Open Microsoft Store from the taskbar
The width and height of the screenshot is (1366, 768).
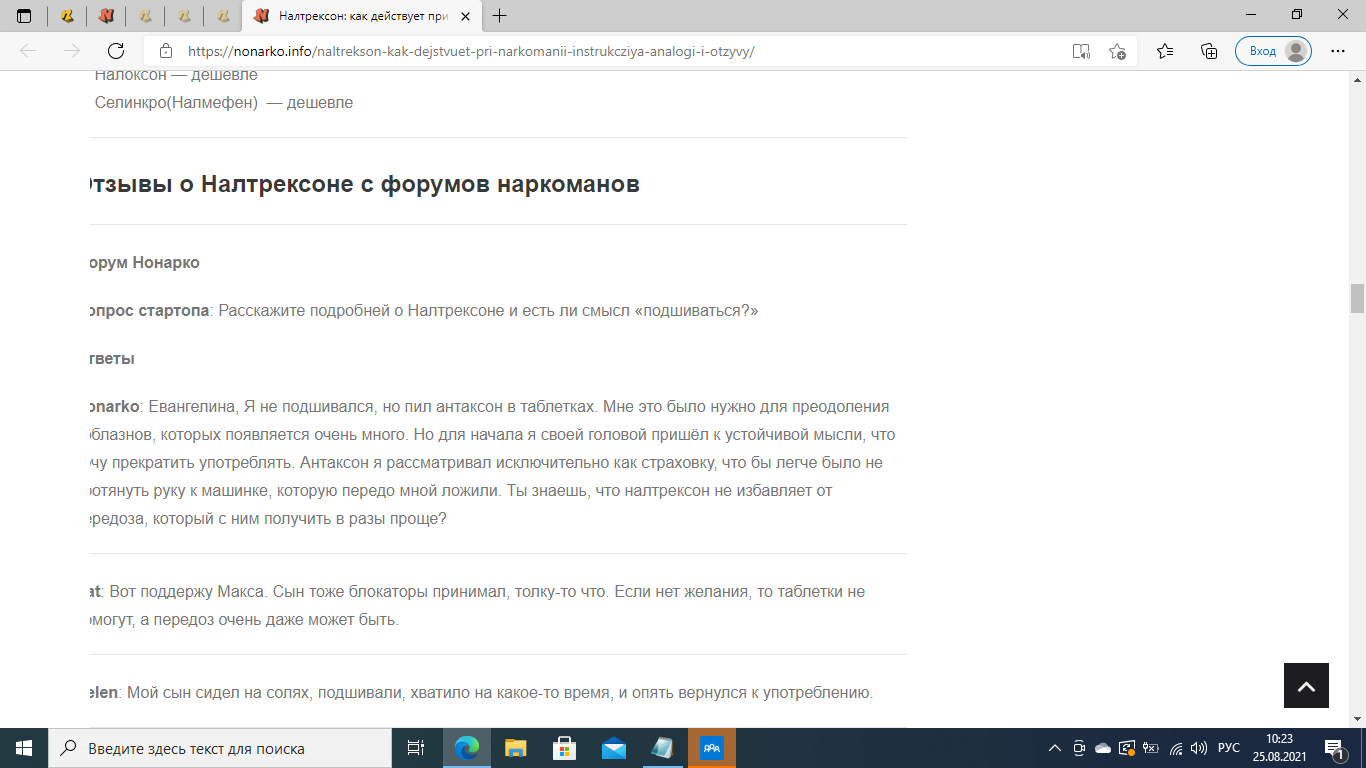pos(564,748)
